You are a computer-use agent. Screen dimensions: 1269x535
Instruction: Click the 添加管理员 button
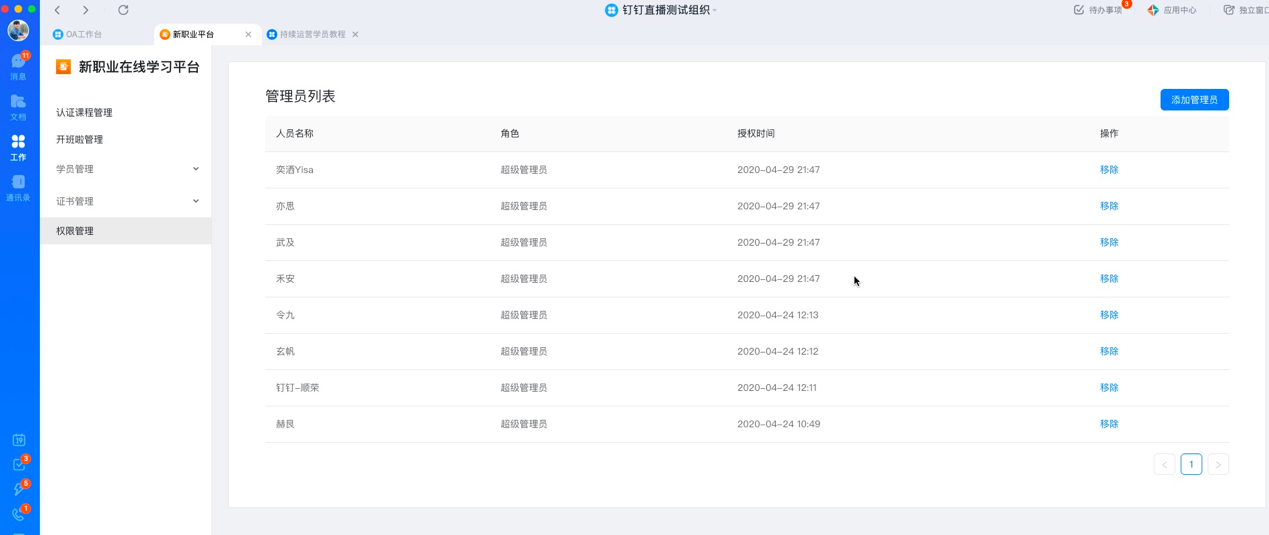(x=1194, y=100)
